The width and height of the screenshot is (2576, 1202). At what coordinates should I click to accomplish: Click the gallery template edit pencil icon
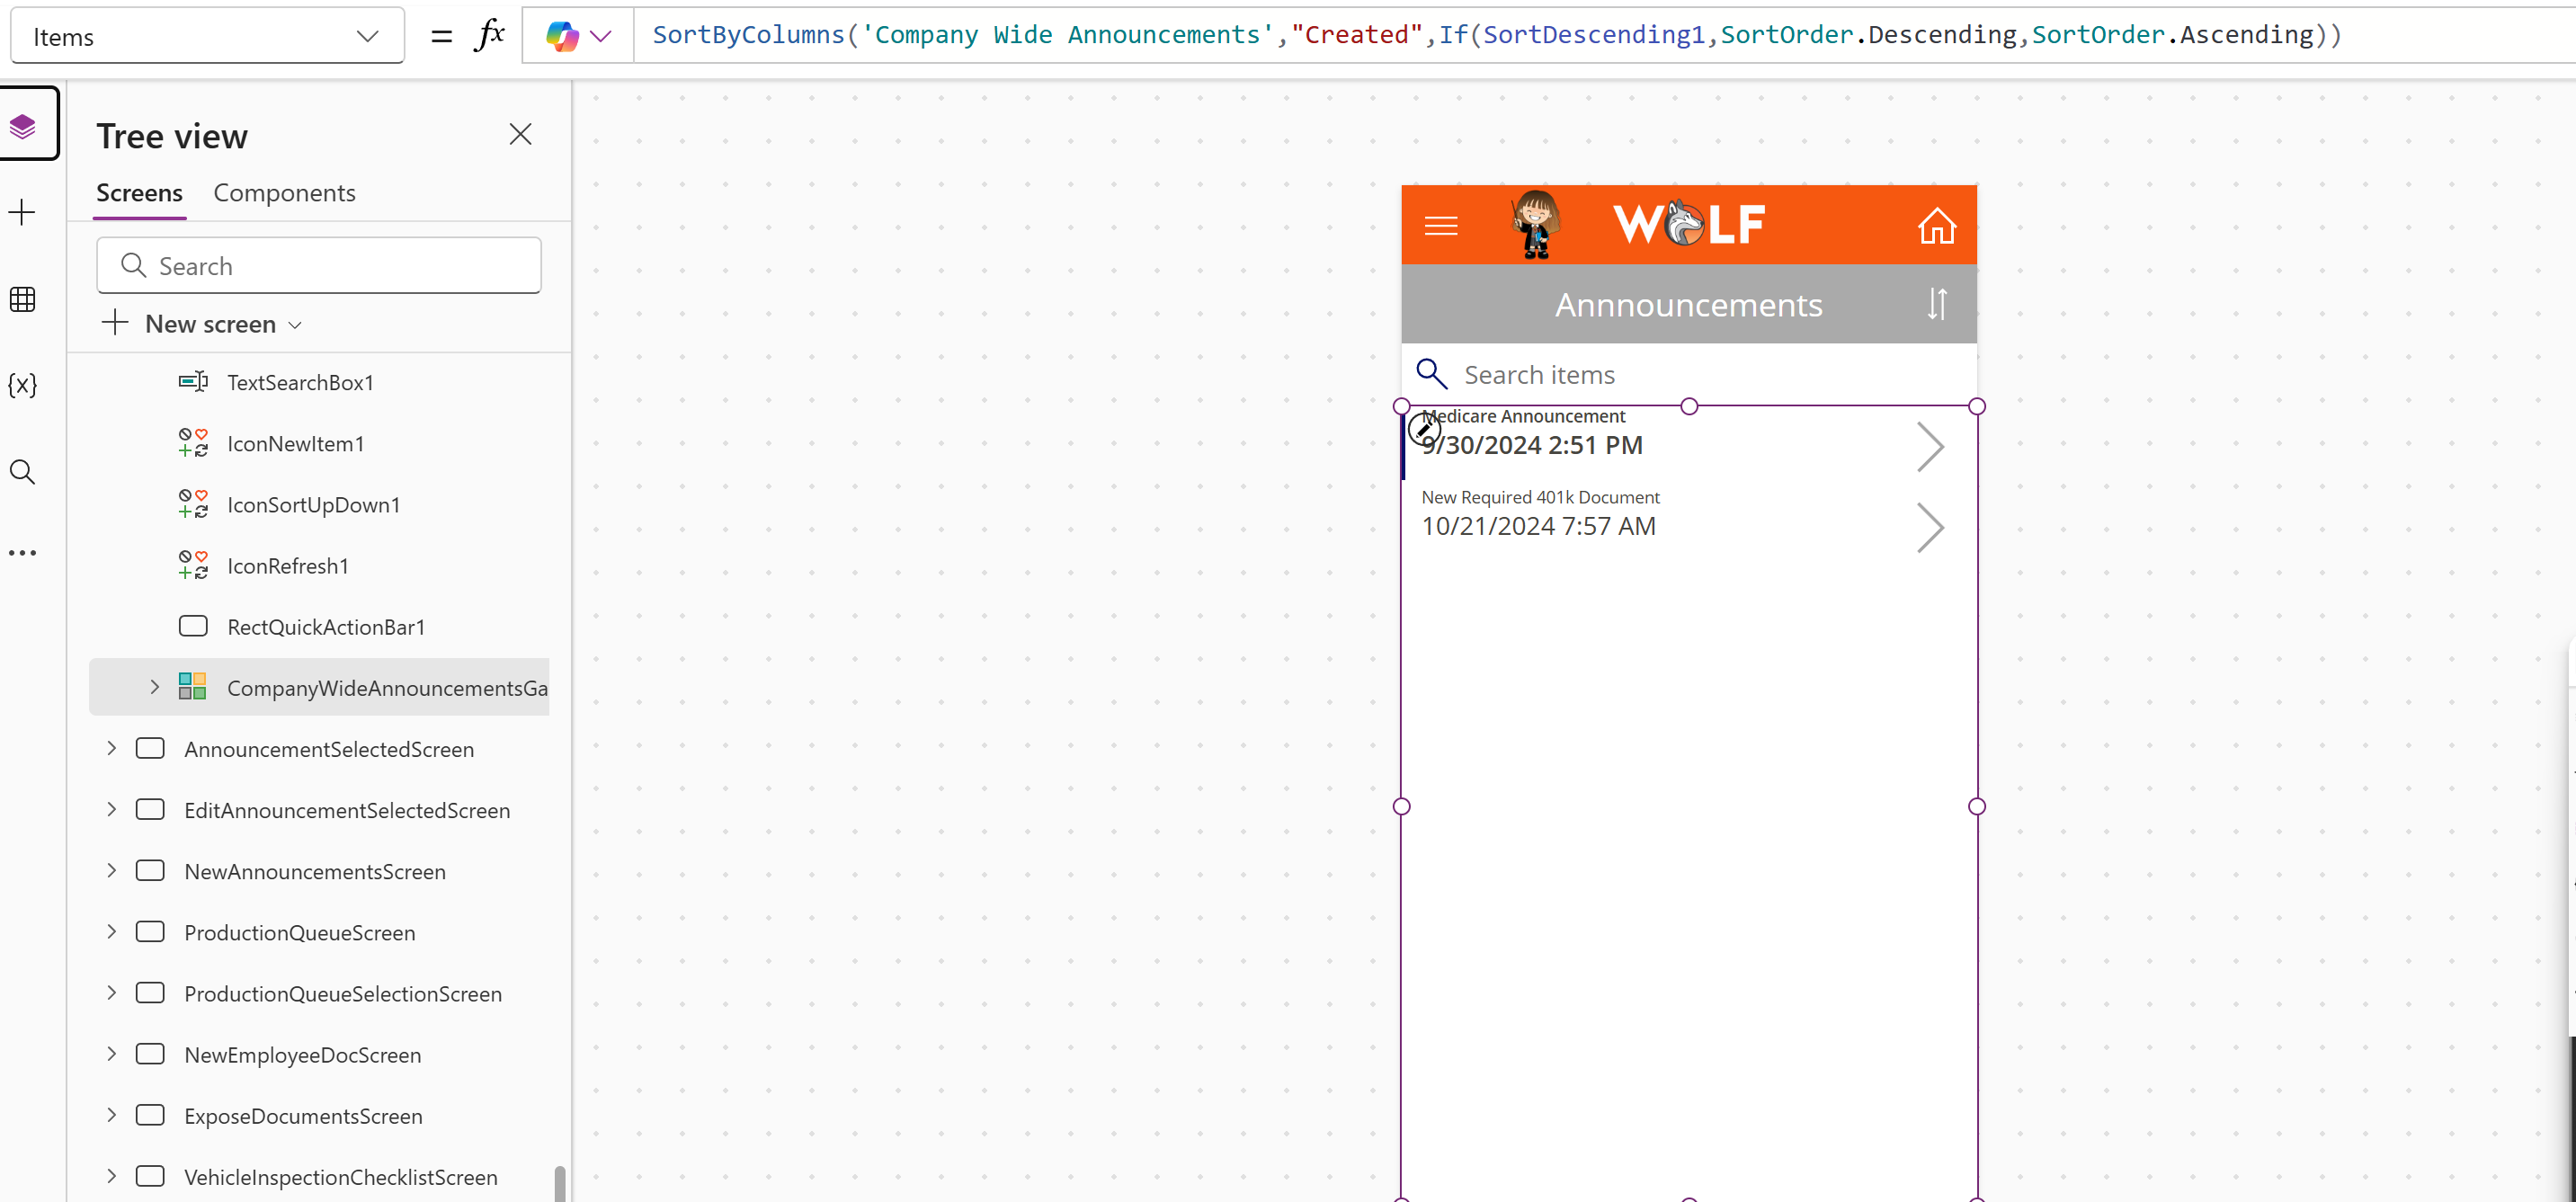[1424, 430]
